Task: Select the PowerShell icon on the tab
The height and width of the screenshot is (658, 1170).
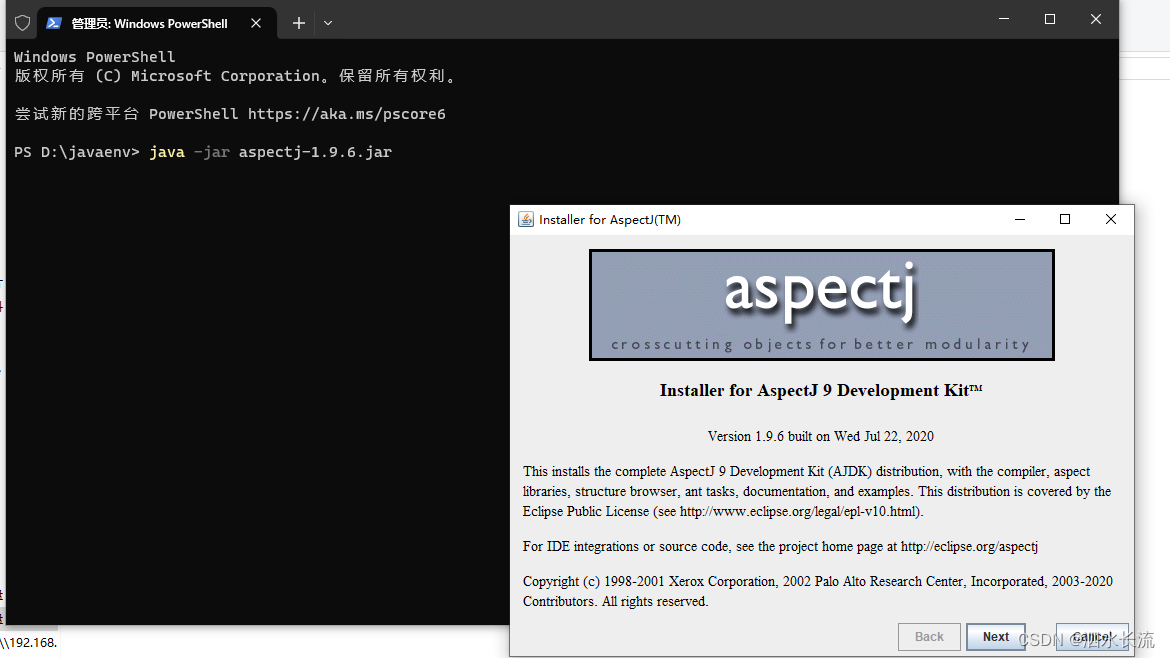Action: [x=54, y=23]
